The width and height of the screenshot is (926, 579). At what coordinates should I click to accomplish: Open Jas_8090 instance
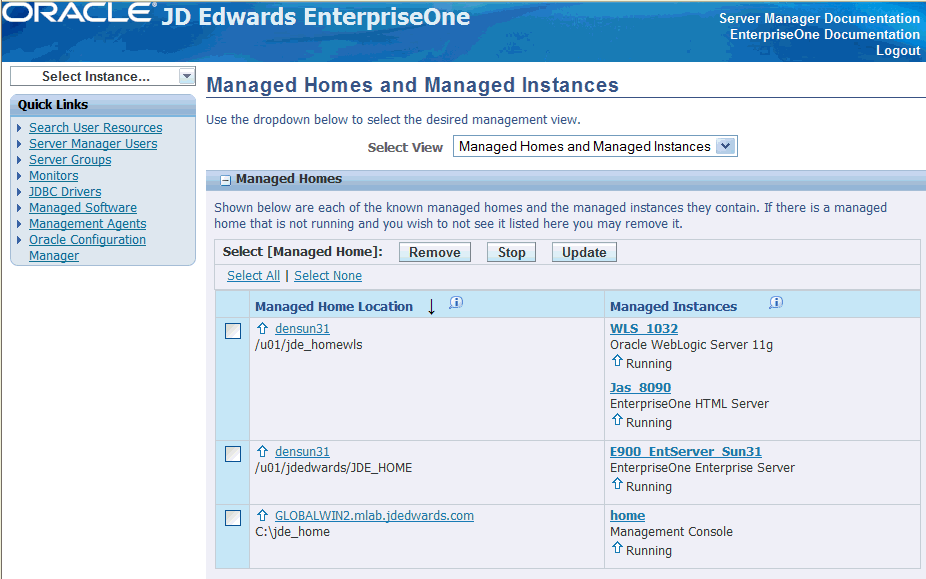(640, 388)
